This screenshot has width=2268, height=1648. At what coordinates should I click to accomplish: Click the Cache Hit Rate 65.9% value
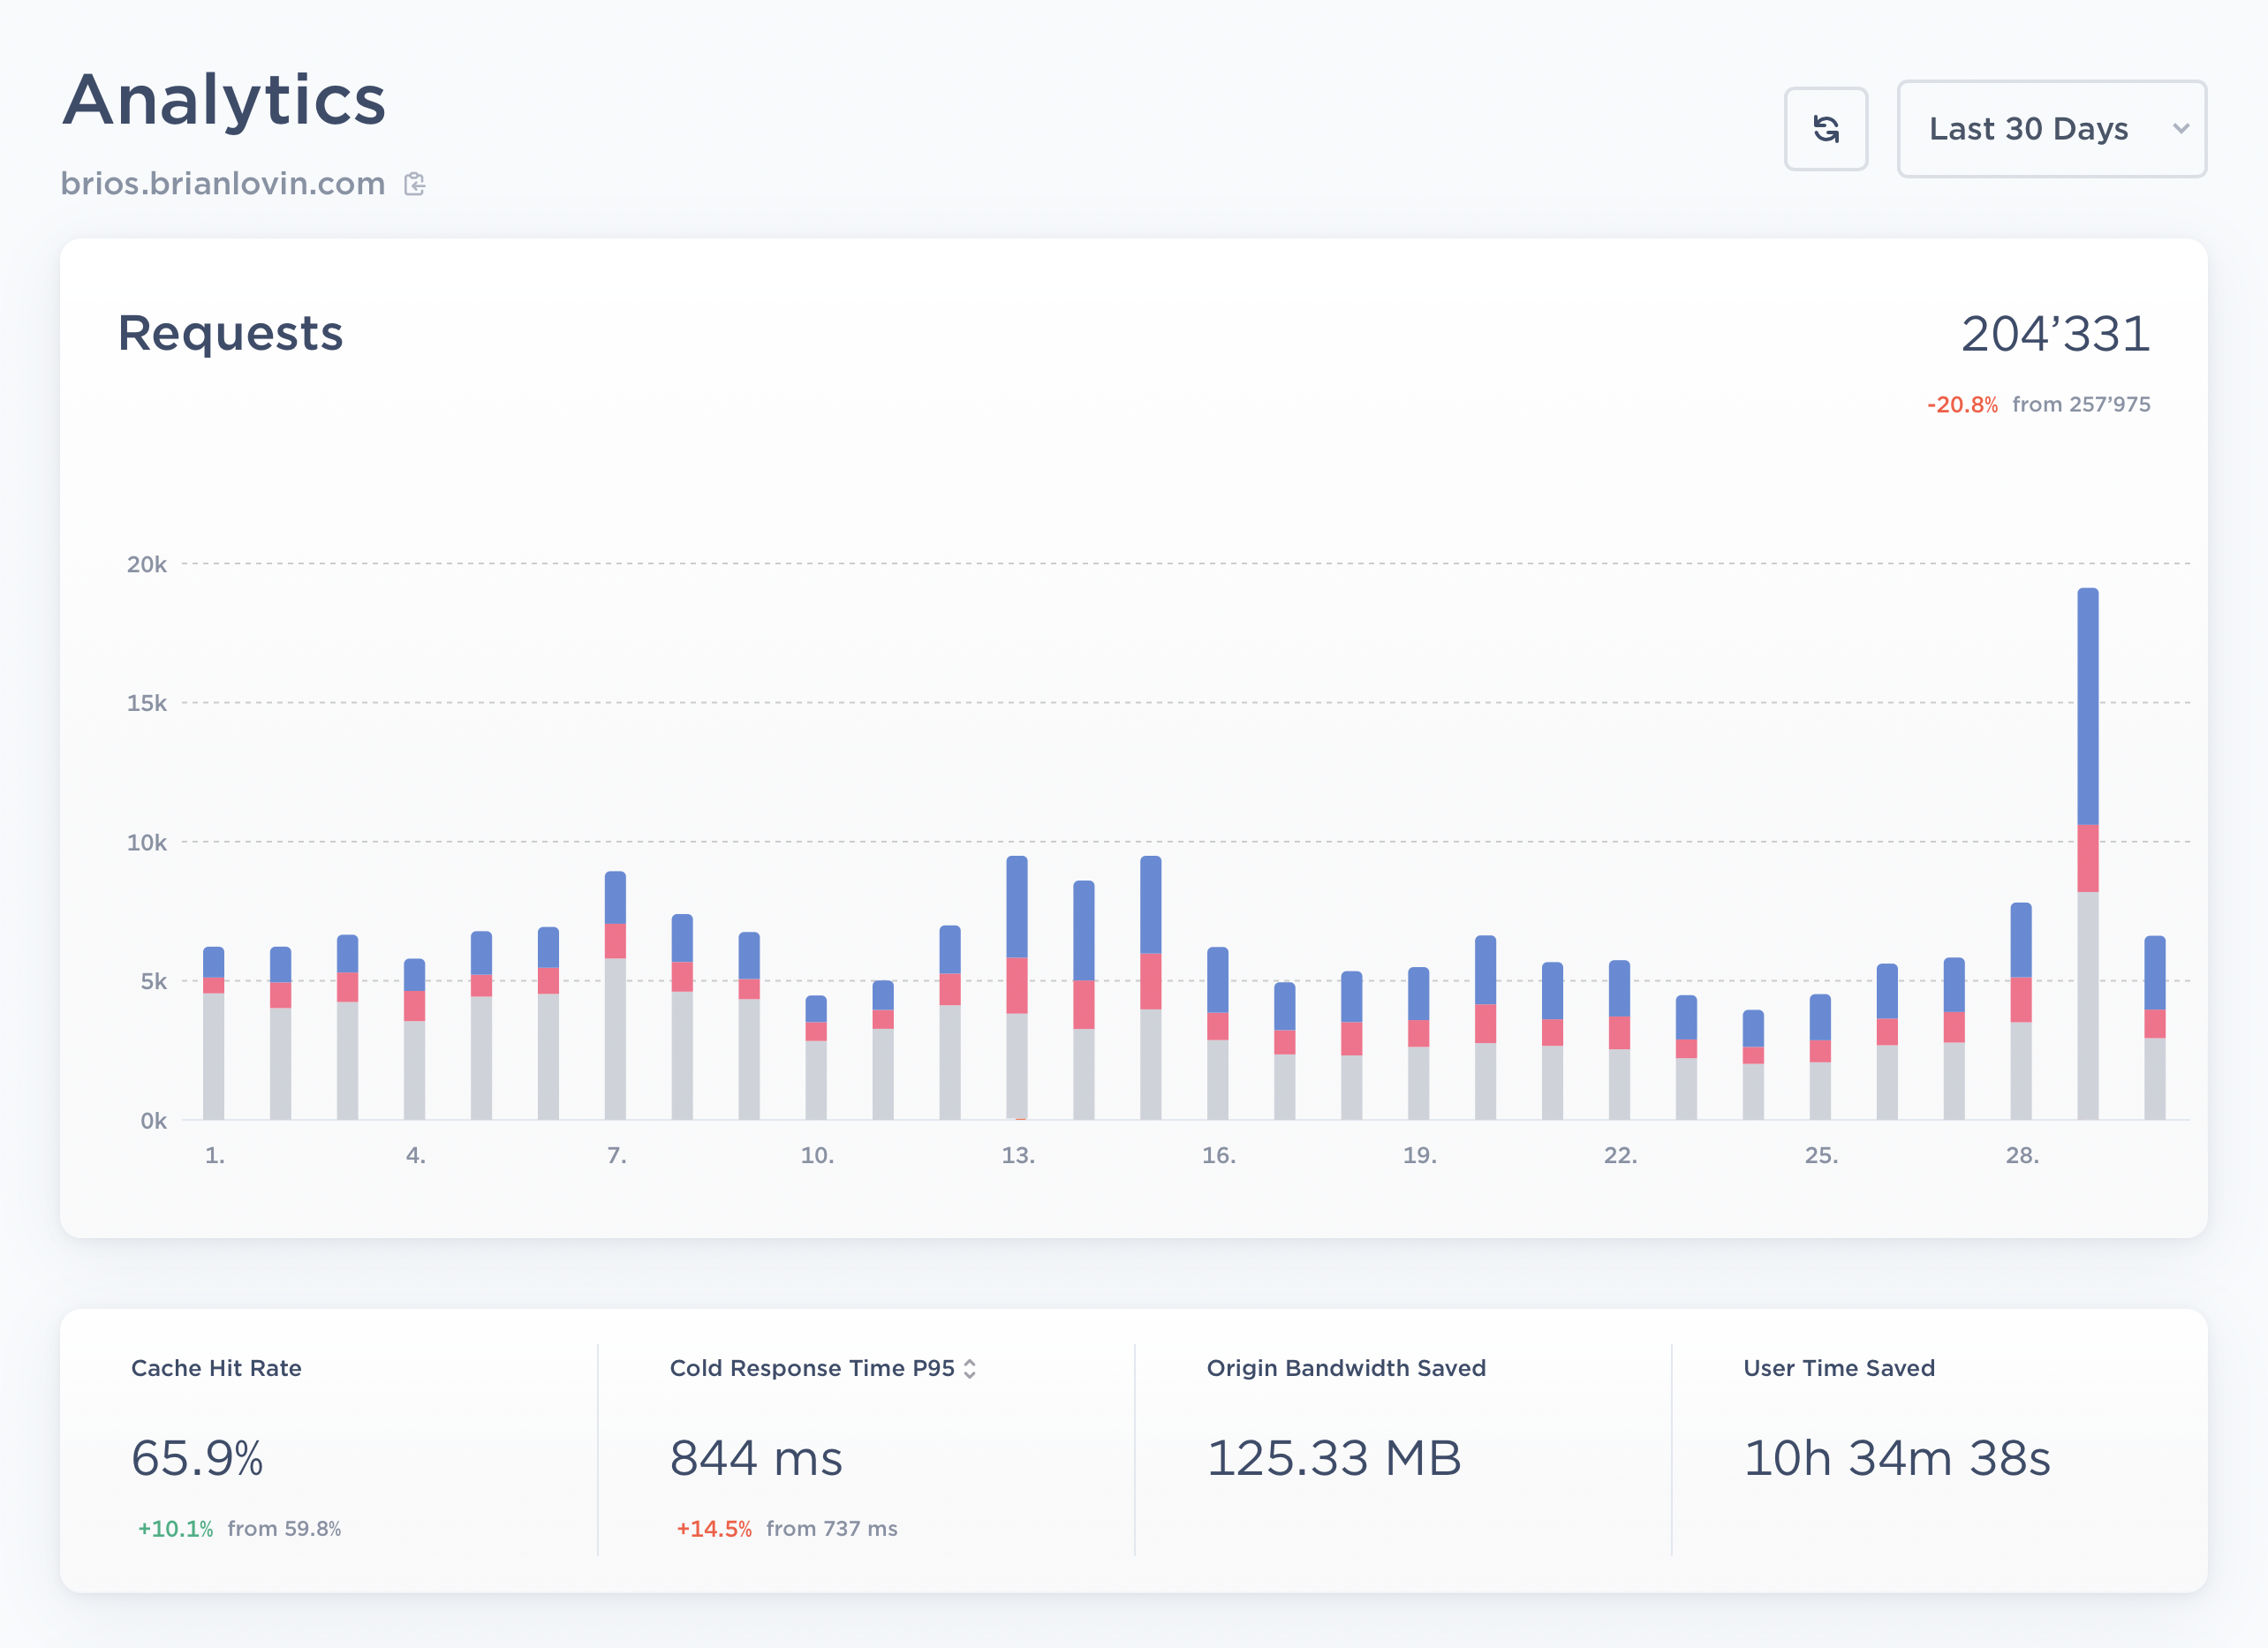click(197, 1457)
